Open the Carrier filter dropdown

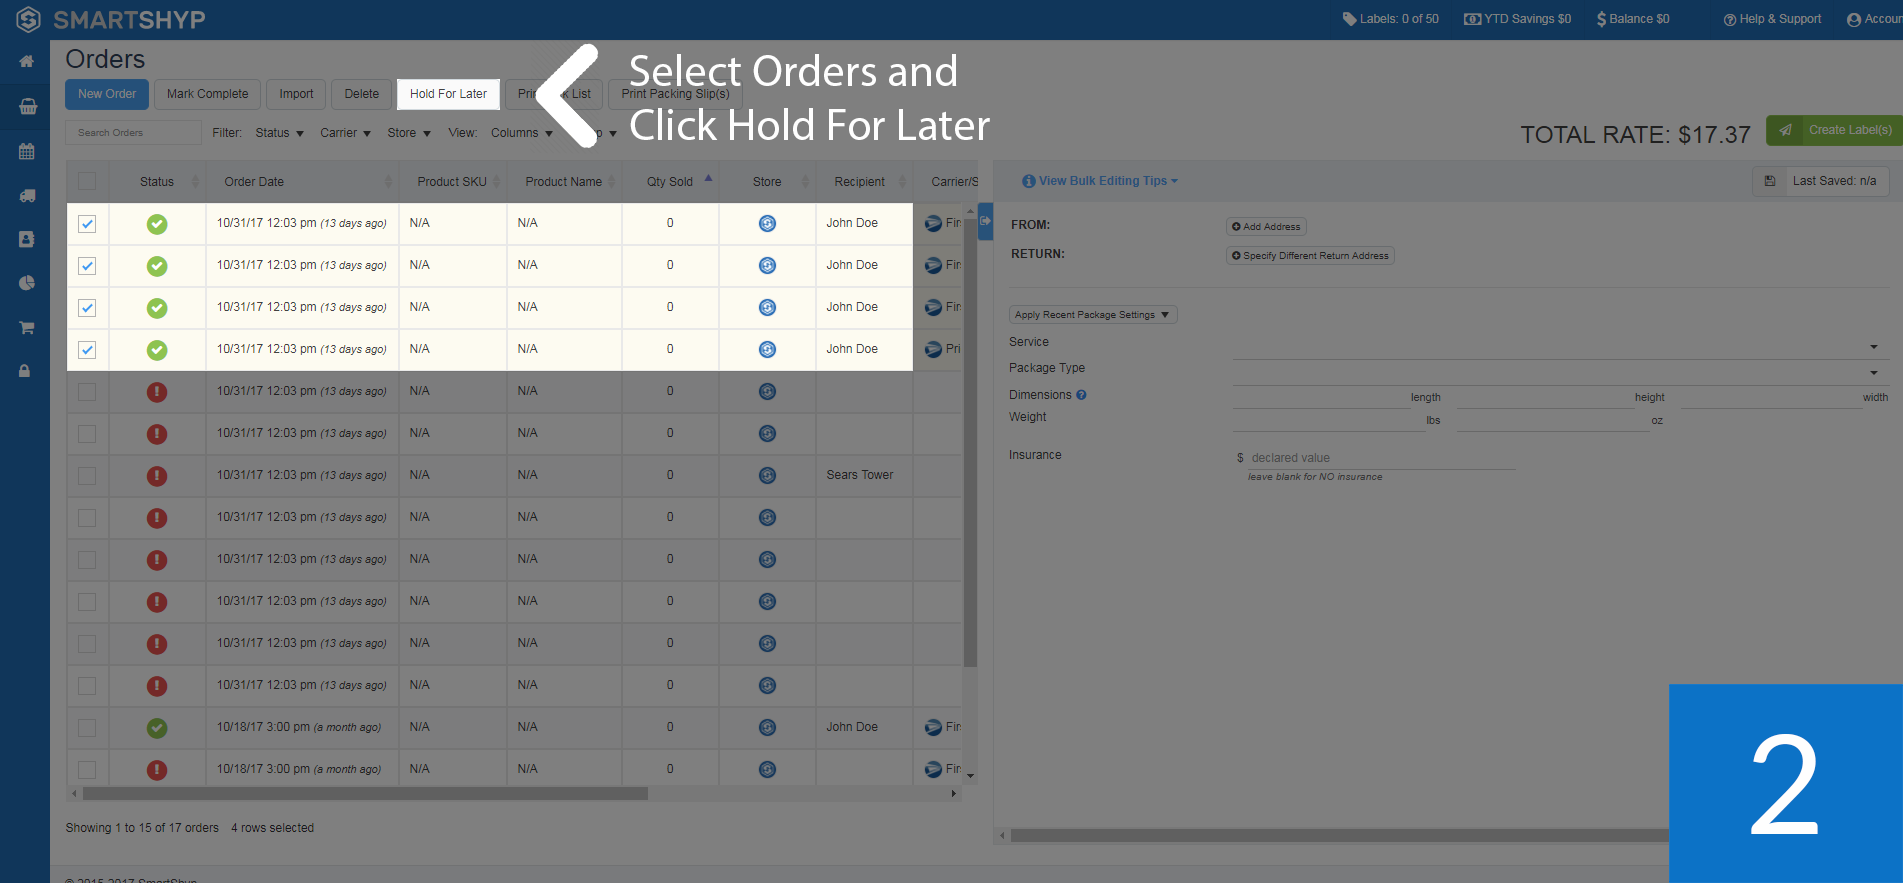[345, 133]
